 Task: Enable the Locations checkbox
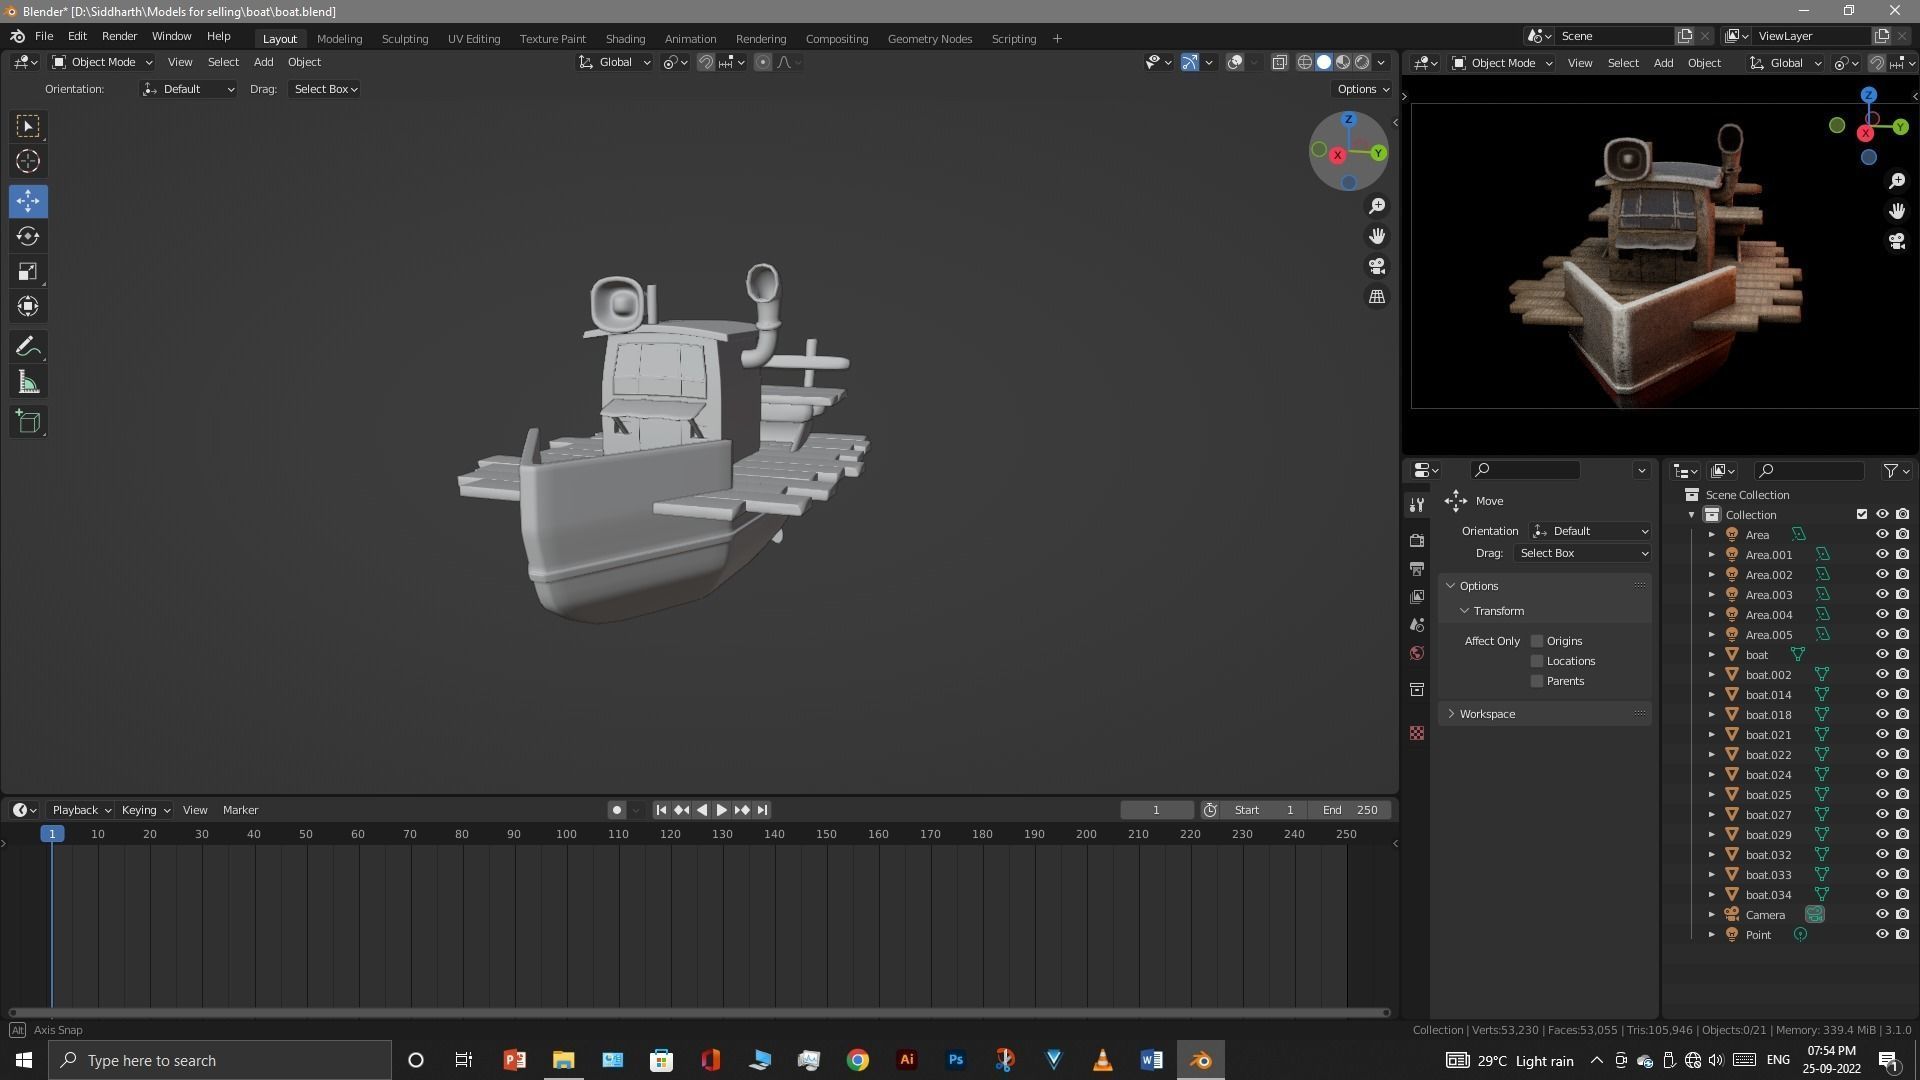pyautogui.click(x=1537, y=661)
